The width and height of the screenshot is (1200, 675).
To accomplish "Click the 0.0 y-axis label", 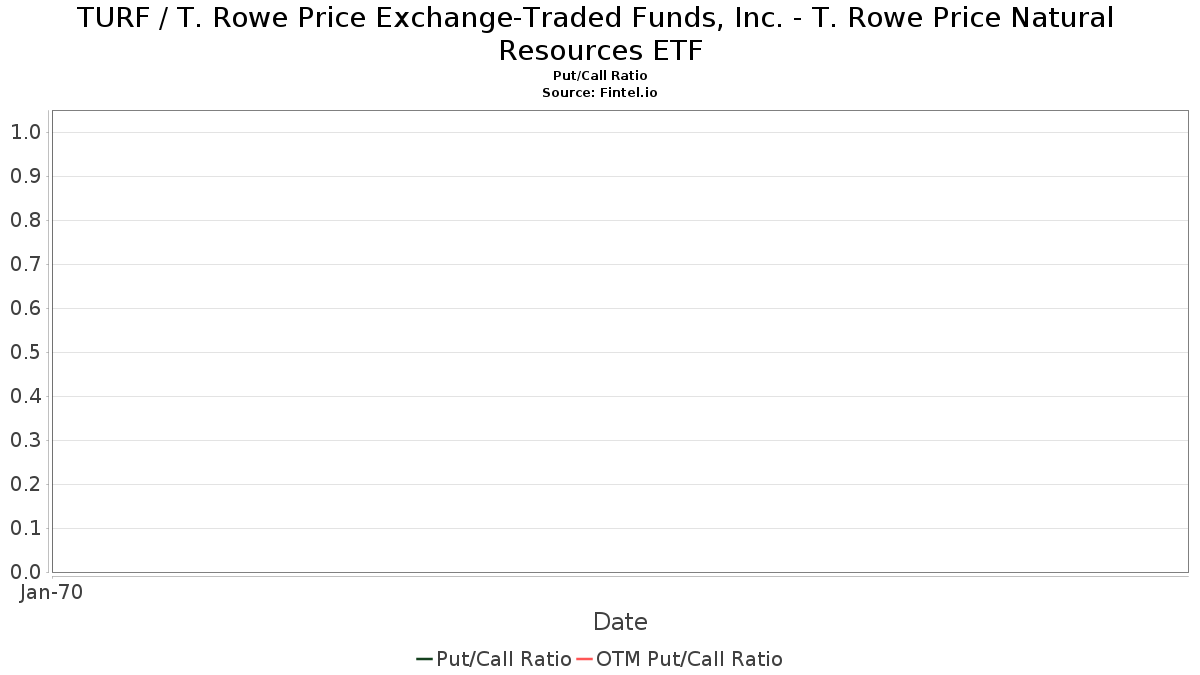I will (25, 572).
